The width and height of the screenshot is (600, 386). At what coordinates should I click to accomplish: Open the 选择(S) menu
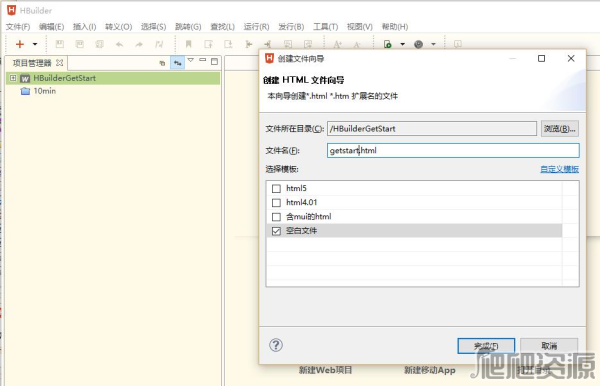pos(153,27)
